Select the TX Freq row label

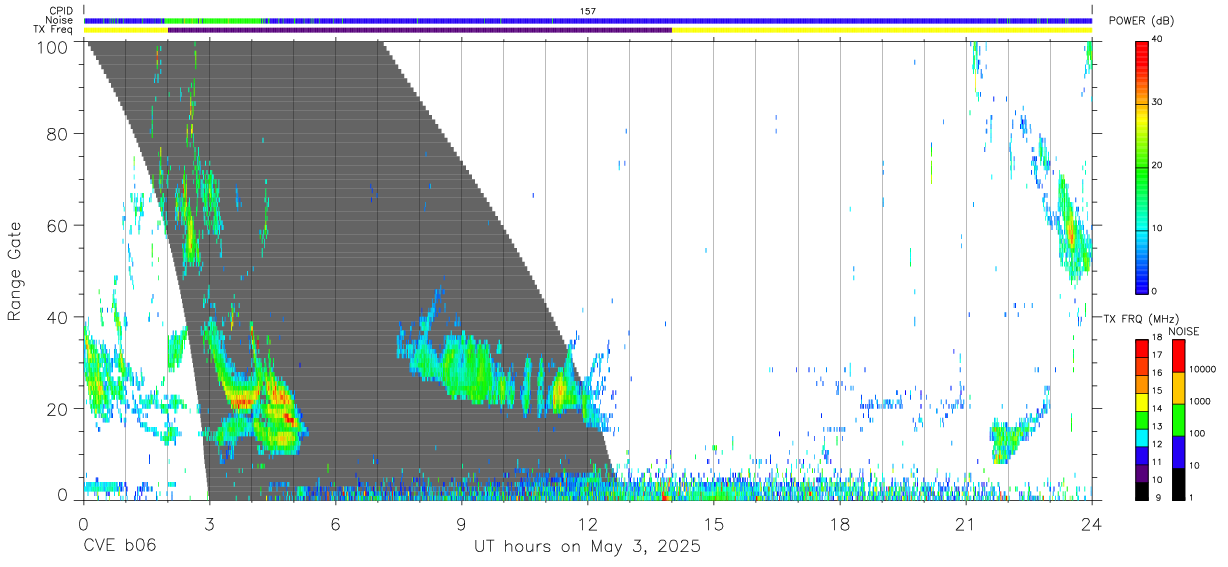coord(55,30)
